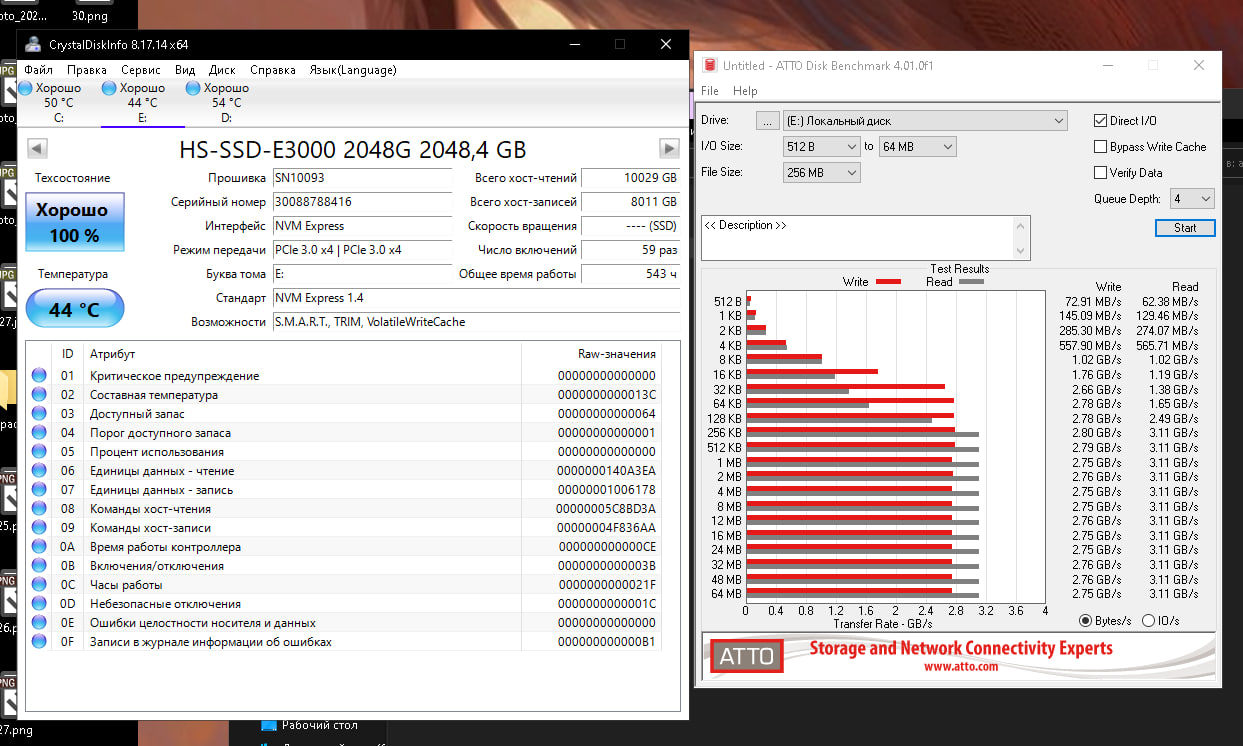Click status orb for attribute 02
The width and height of the screenshot is (1243, 746).
point(39,395)
